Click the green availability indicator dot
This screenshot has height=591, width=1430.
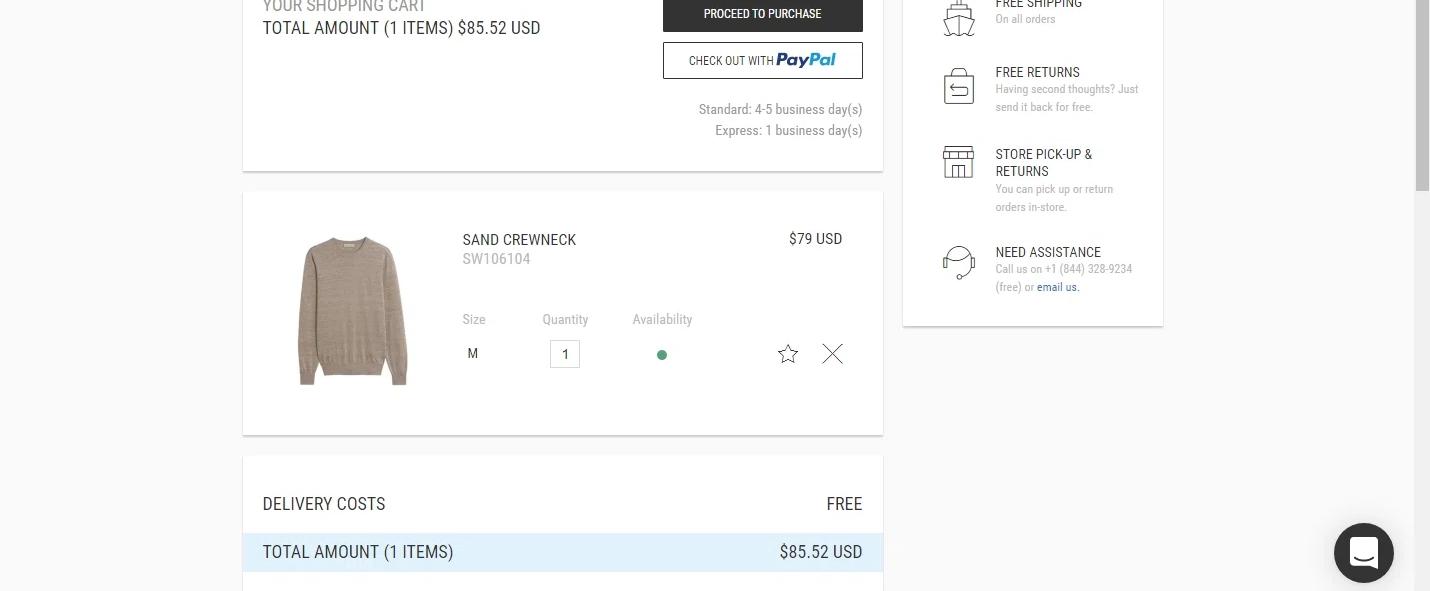tap(661, 355)
